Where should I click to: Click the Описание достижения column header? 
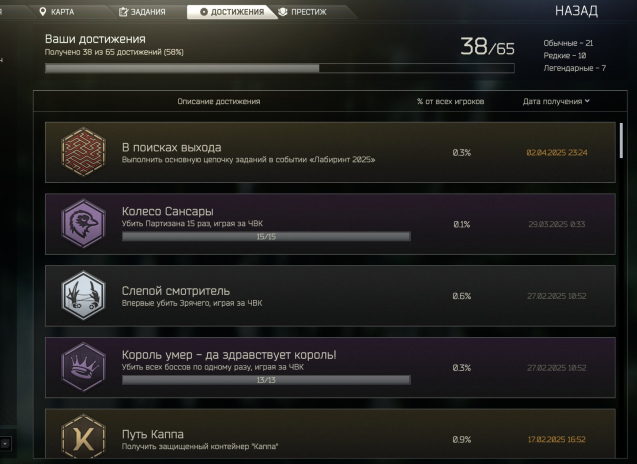click(219, 101)
